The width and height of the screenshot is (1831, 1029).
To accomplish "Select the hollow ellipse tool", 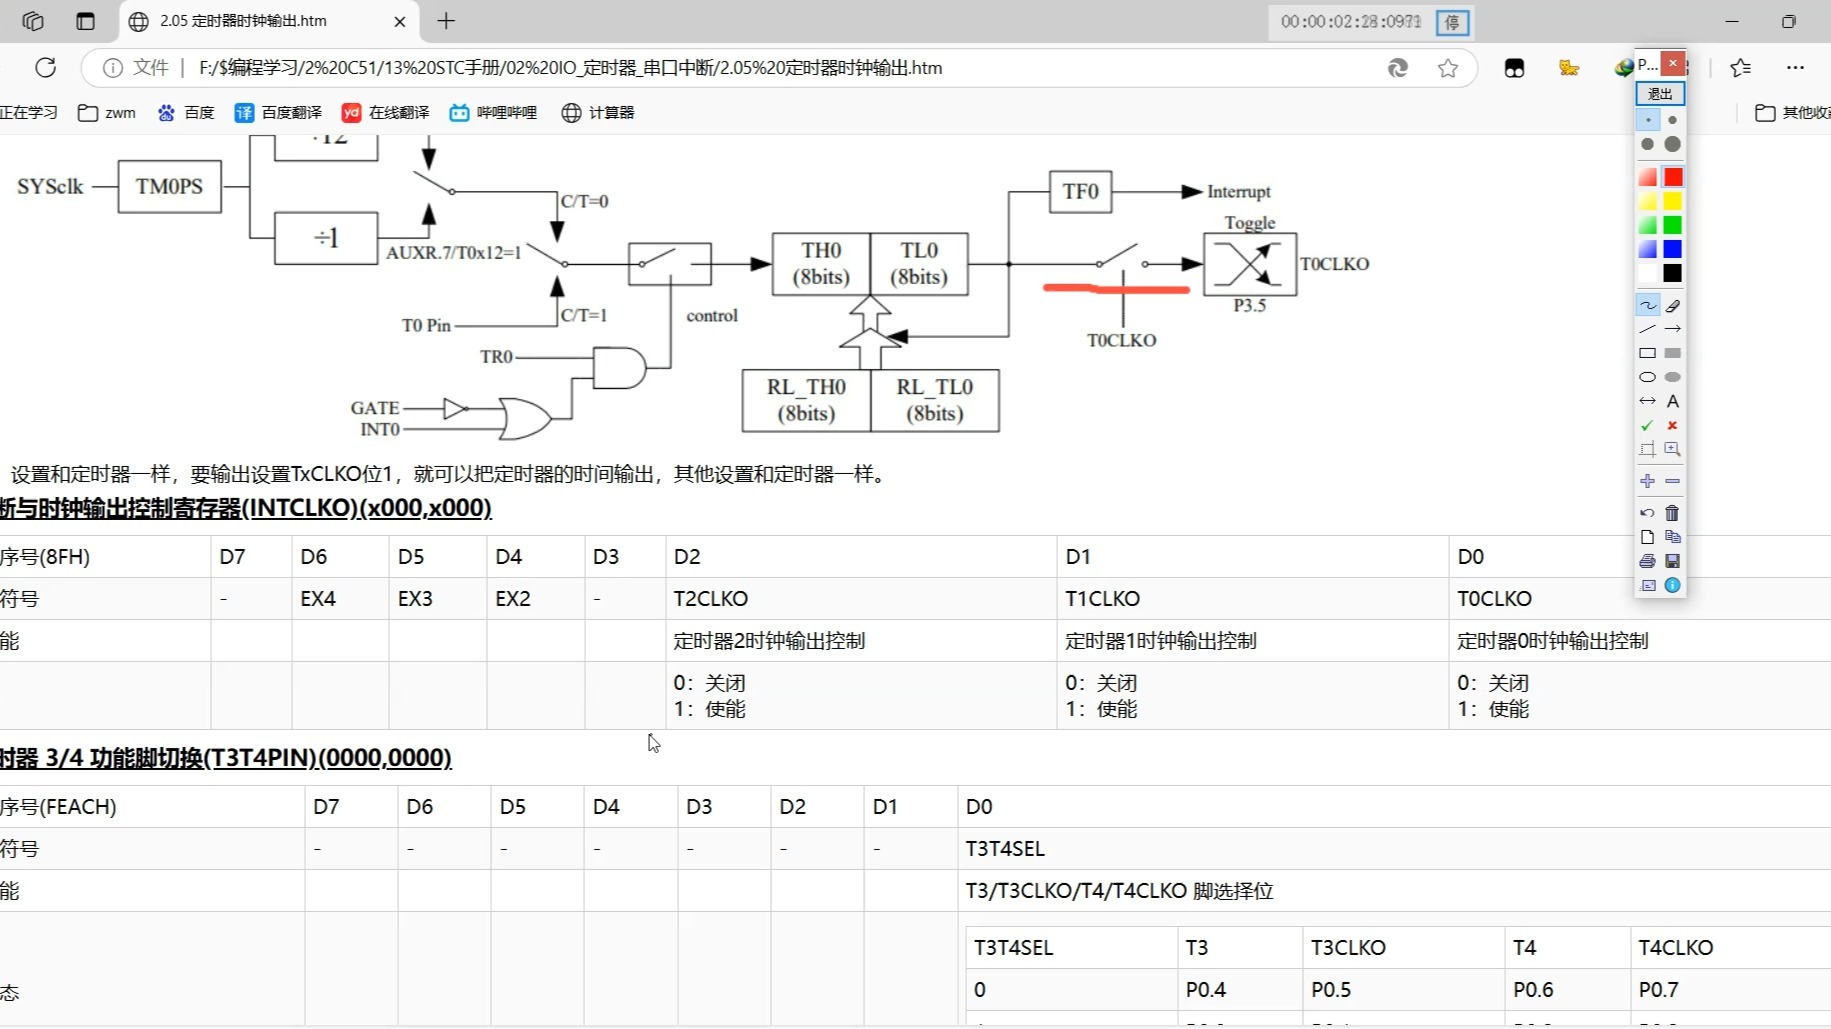I will coord(1648,377).
